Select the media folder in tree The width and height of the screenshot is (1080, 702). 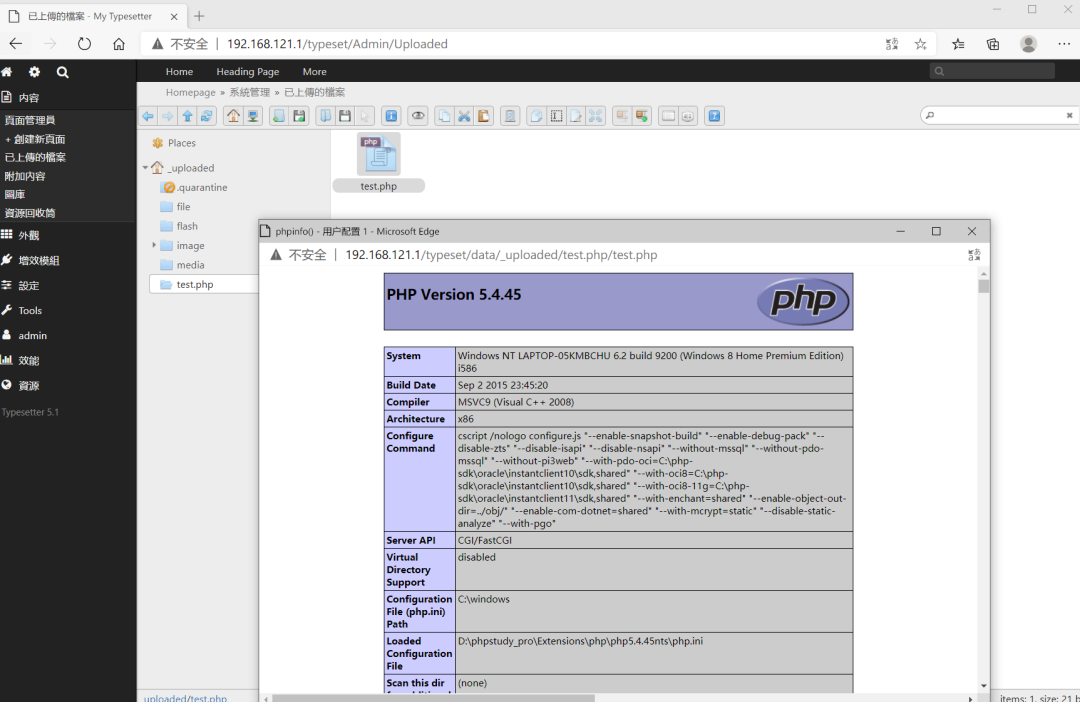[182, 265]
